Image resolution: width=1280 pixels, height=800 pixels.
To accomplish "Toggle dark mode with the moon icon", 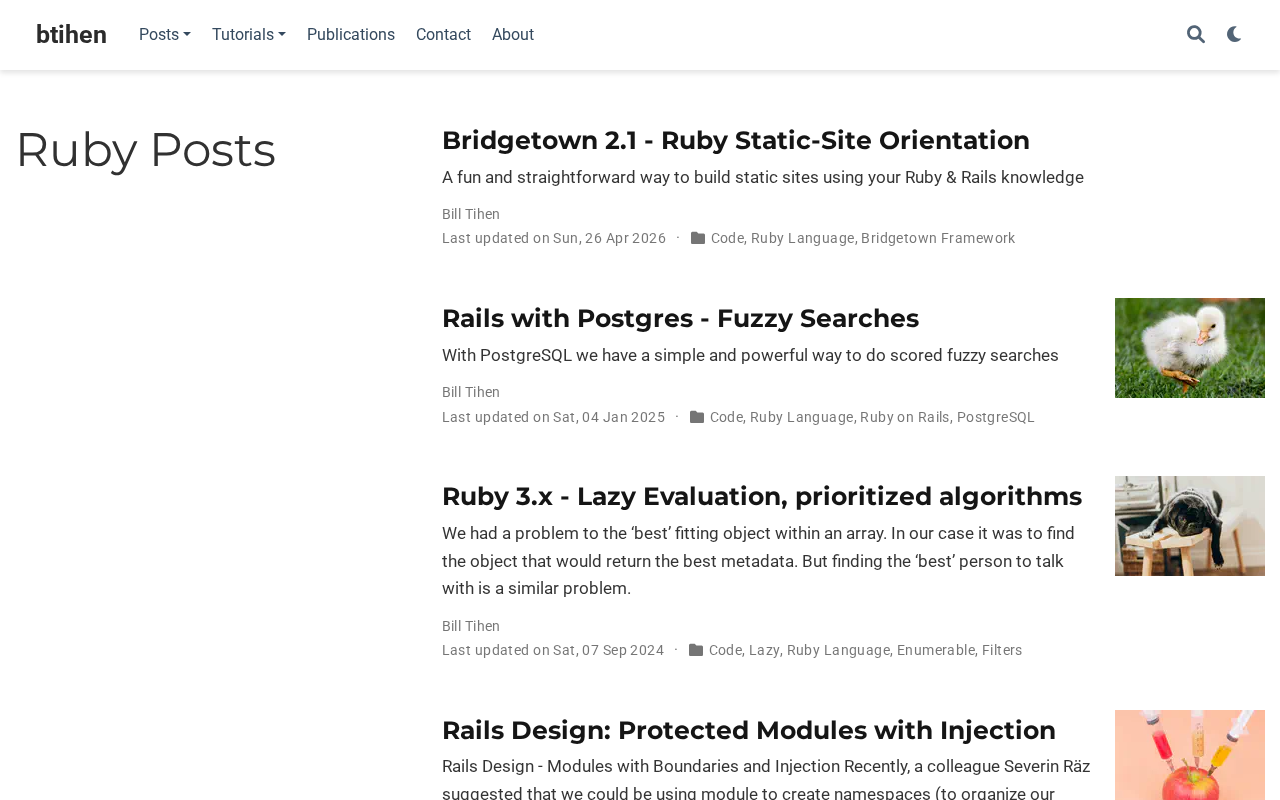I will pos(1234,35).
